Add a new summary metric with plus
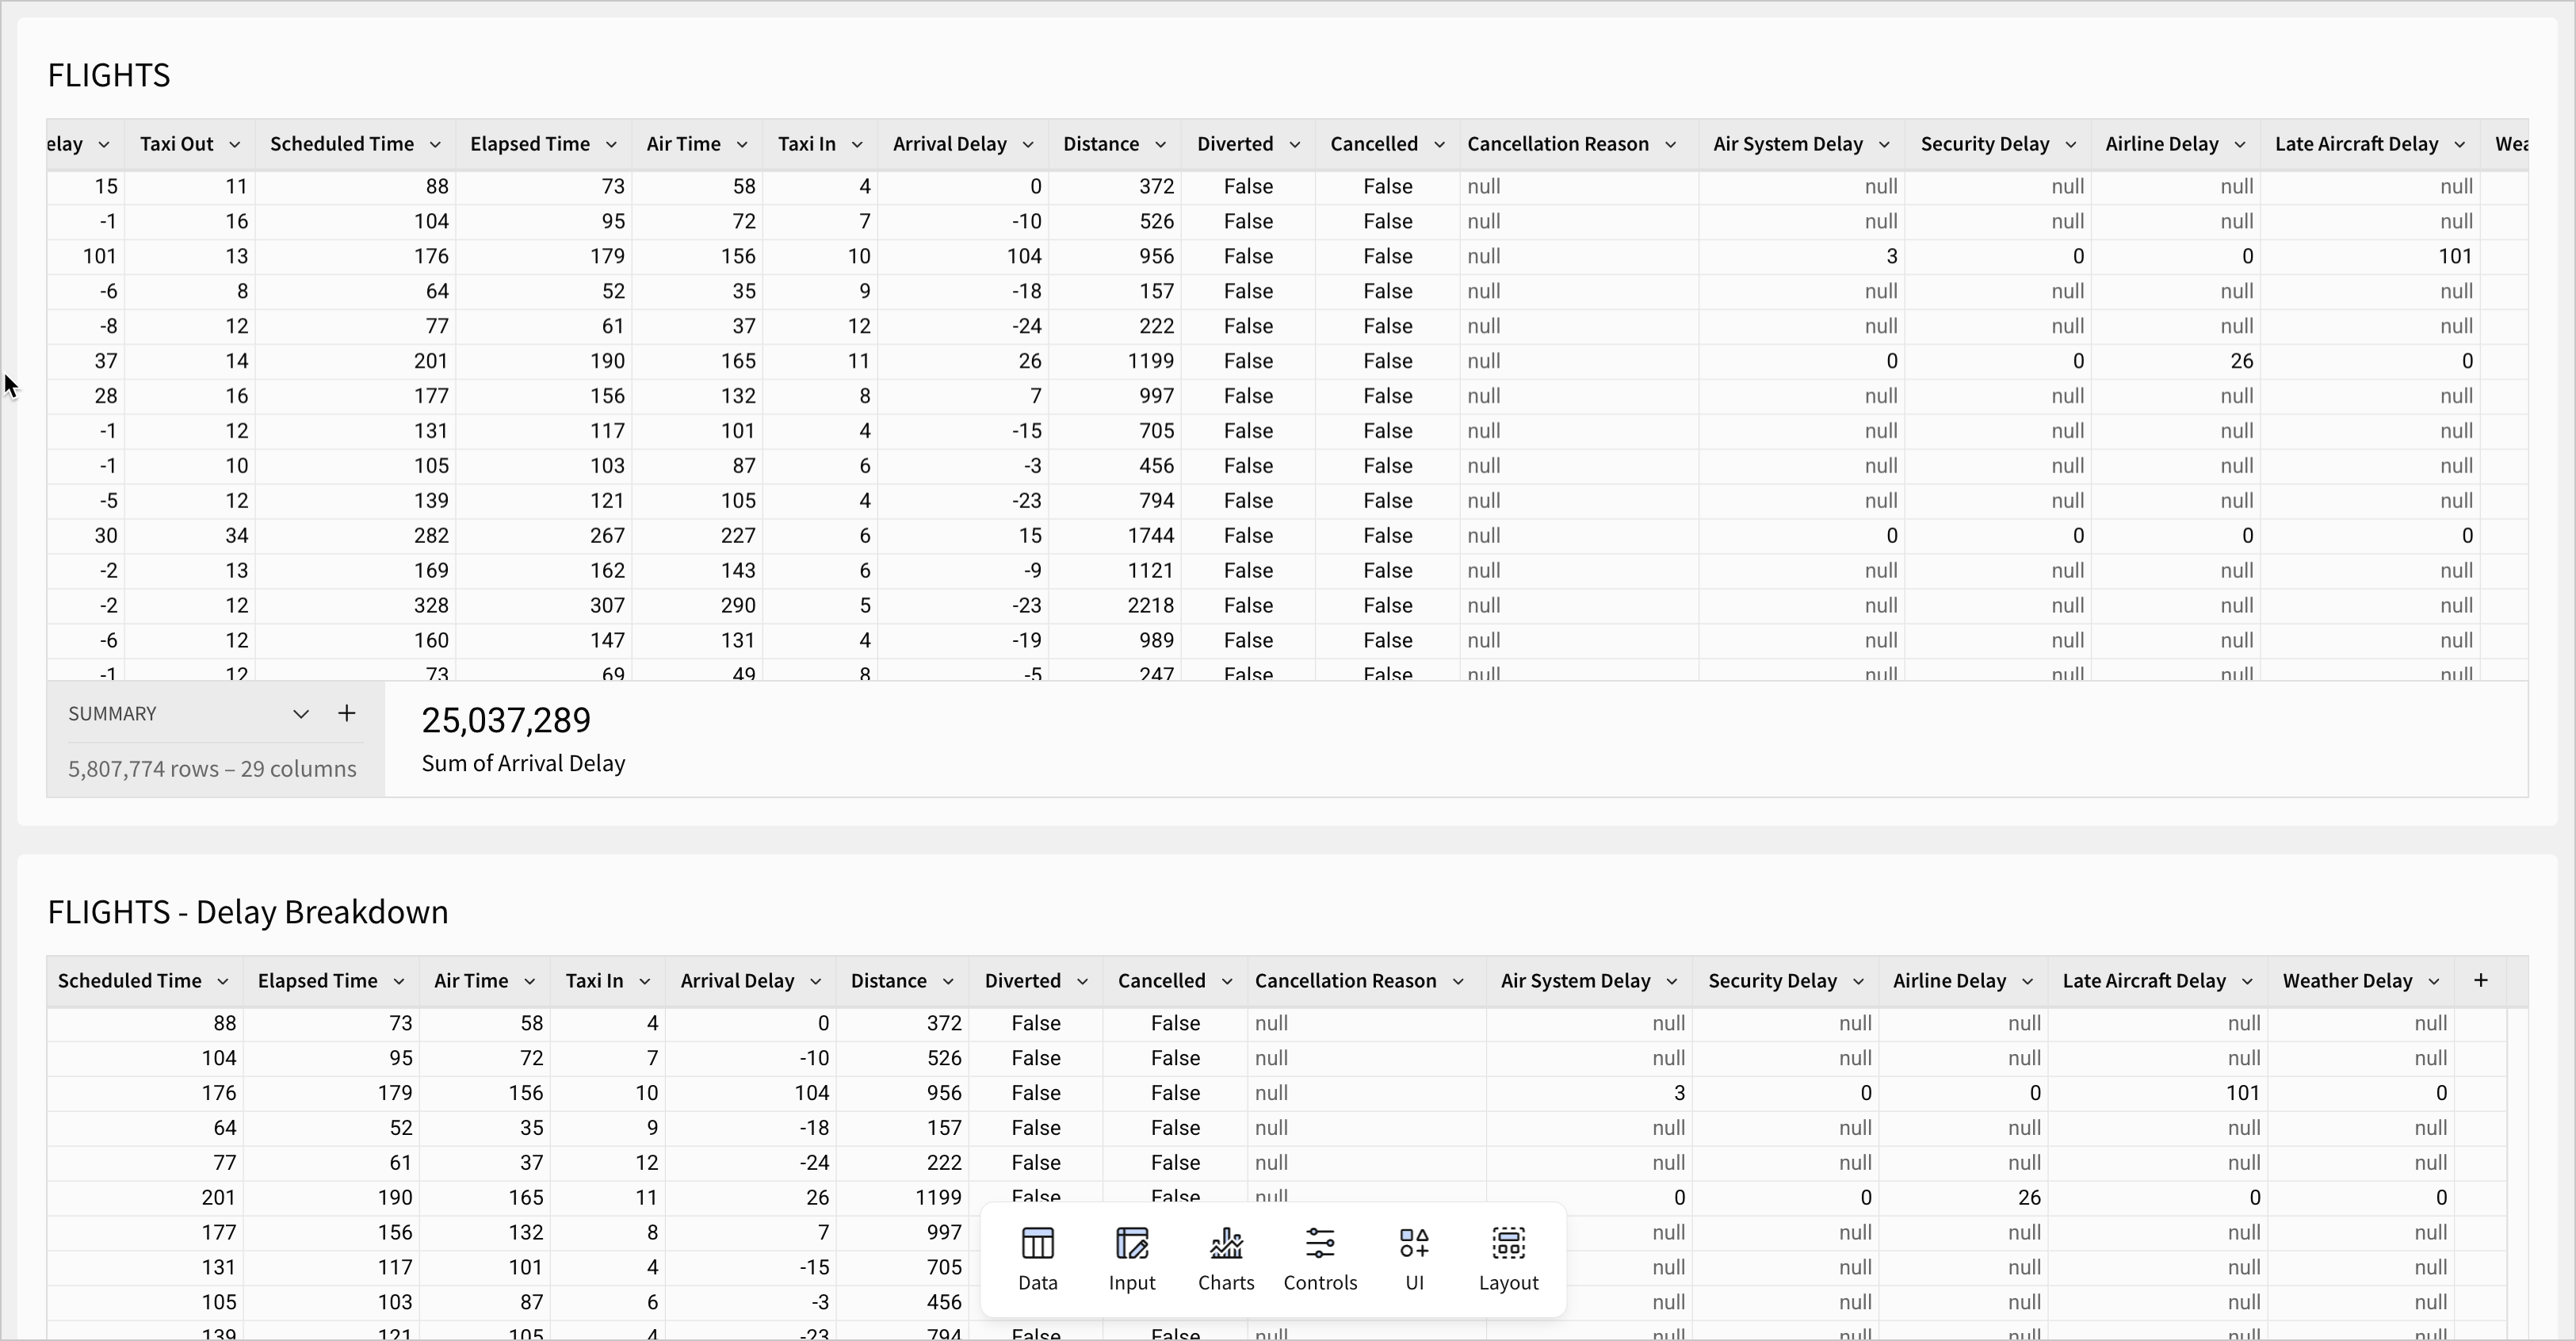 (x=346, y=713)
